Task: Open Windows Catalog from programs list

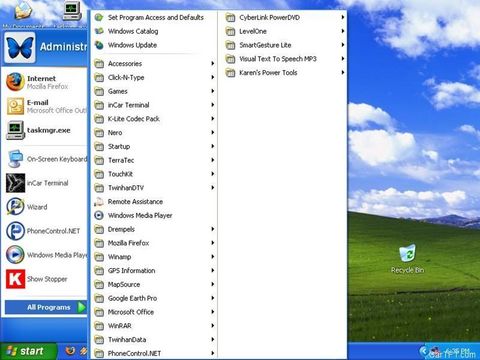Action: 154,31
